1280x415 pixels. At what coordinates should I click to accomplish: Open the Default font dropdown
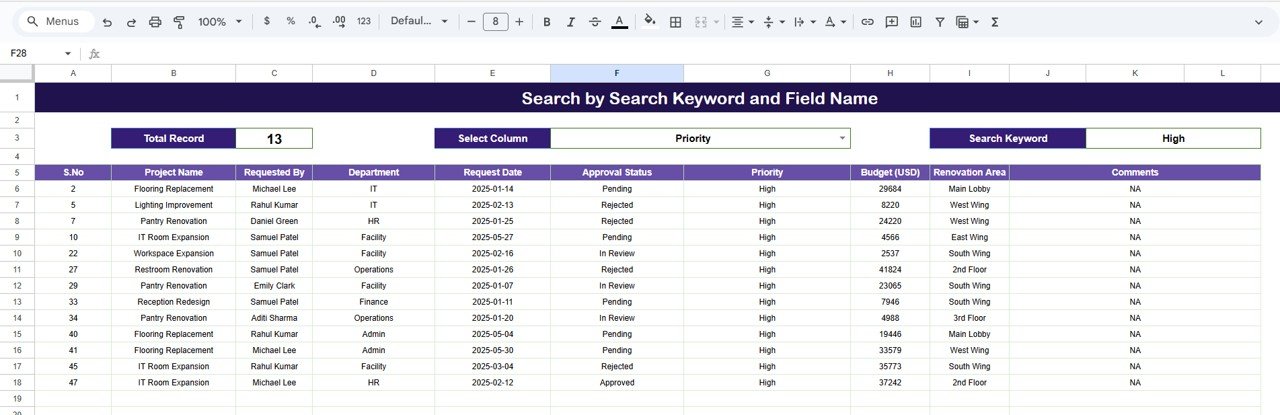pyautogui.click(x=419, y=21)
